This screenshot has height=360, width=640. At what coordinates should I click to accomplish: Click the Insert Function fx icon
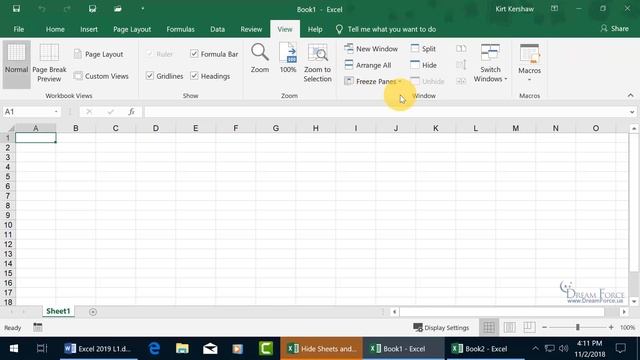pos(131,111)
